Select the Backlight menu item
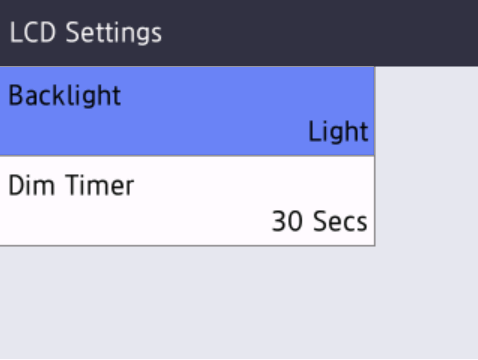 tap(187, 111)
